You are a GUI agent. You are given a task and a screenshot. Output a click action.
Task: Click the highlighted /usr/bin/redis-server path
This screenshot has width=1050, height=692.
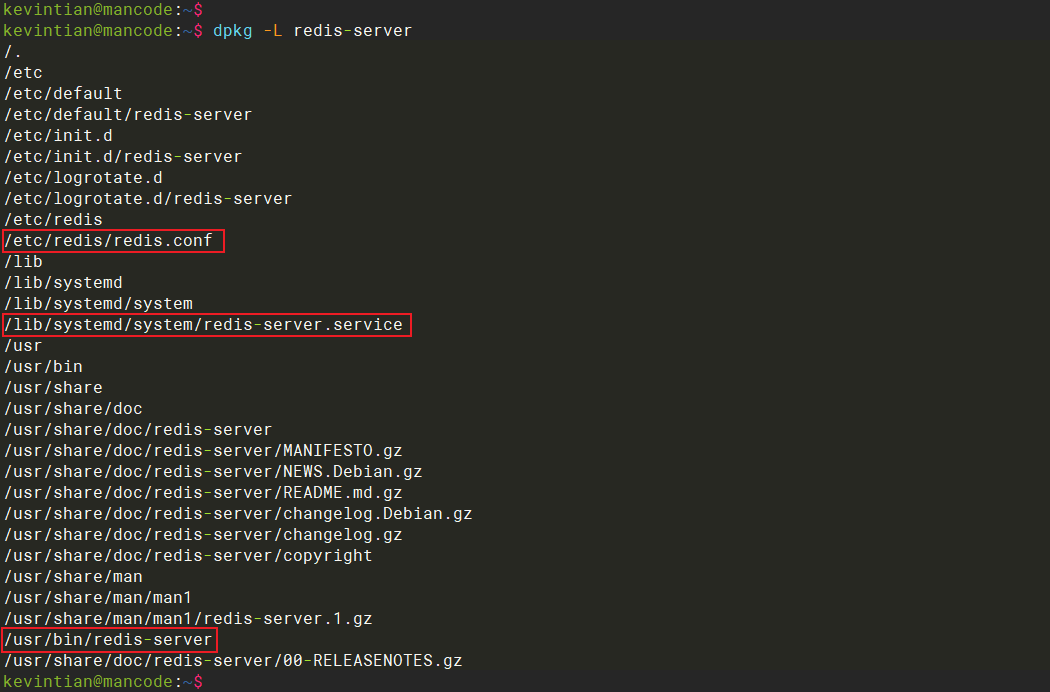(x=108, y=640)
